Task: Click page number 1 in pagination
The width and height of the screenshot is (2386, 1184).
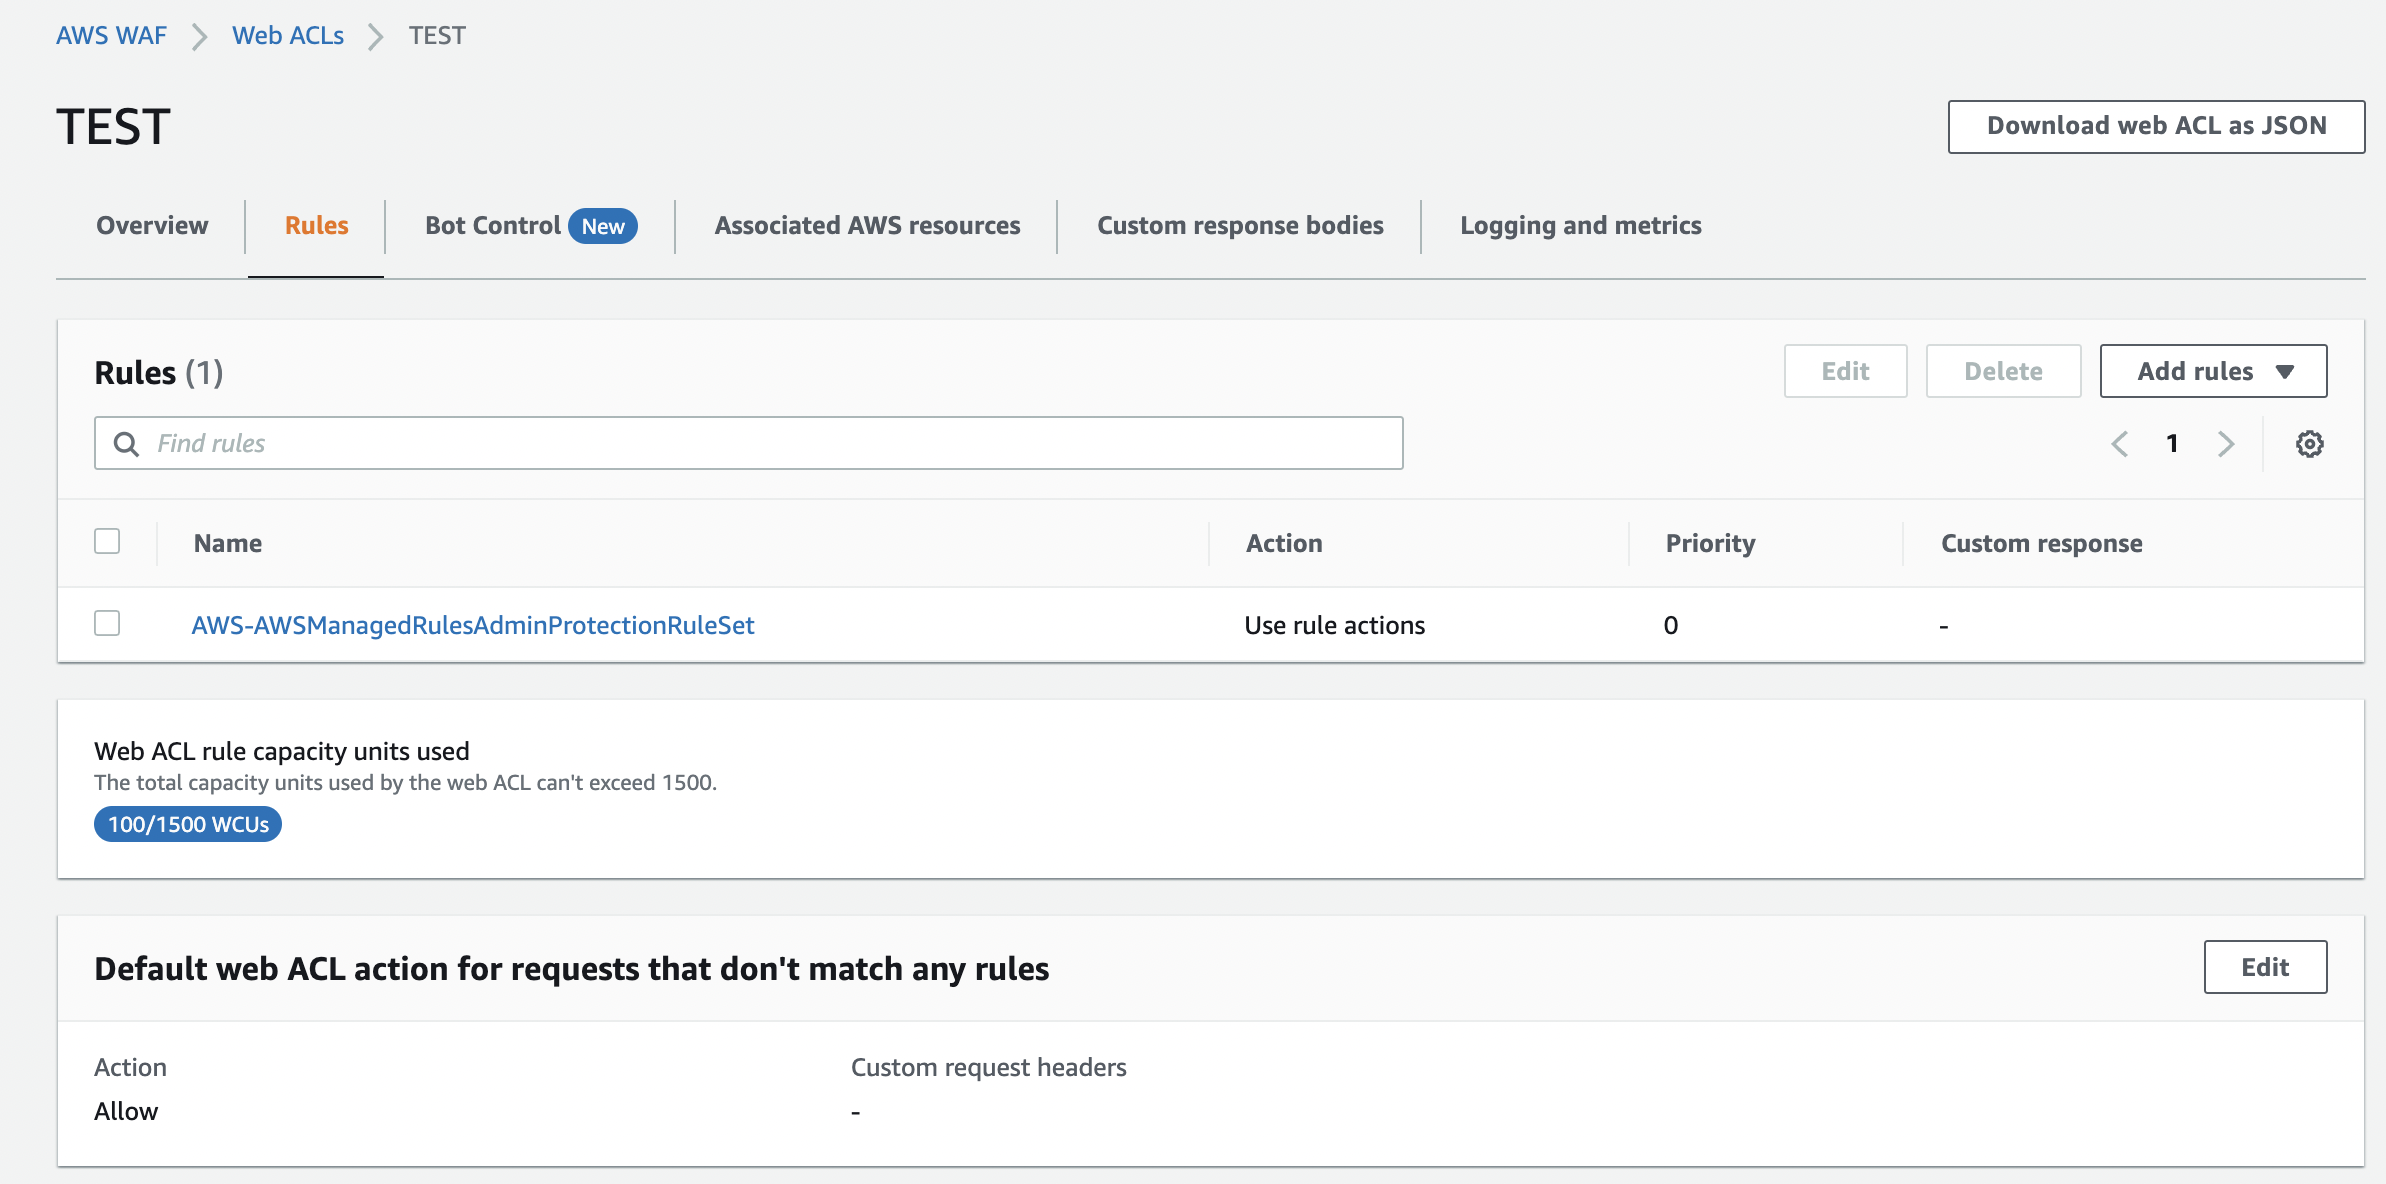Action: click(2172, 443)
